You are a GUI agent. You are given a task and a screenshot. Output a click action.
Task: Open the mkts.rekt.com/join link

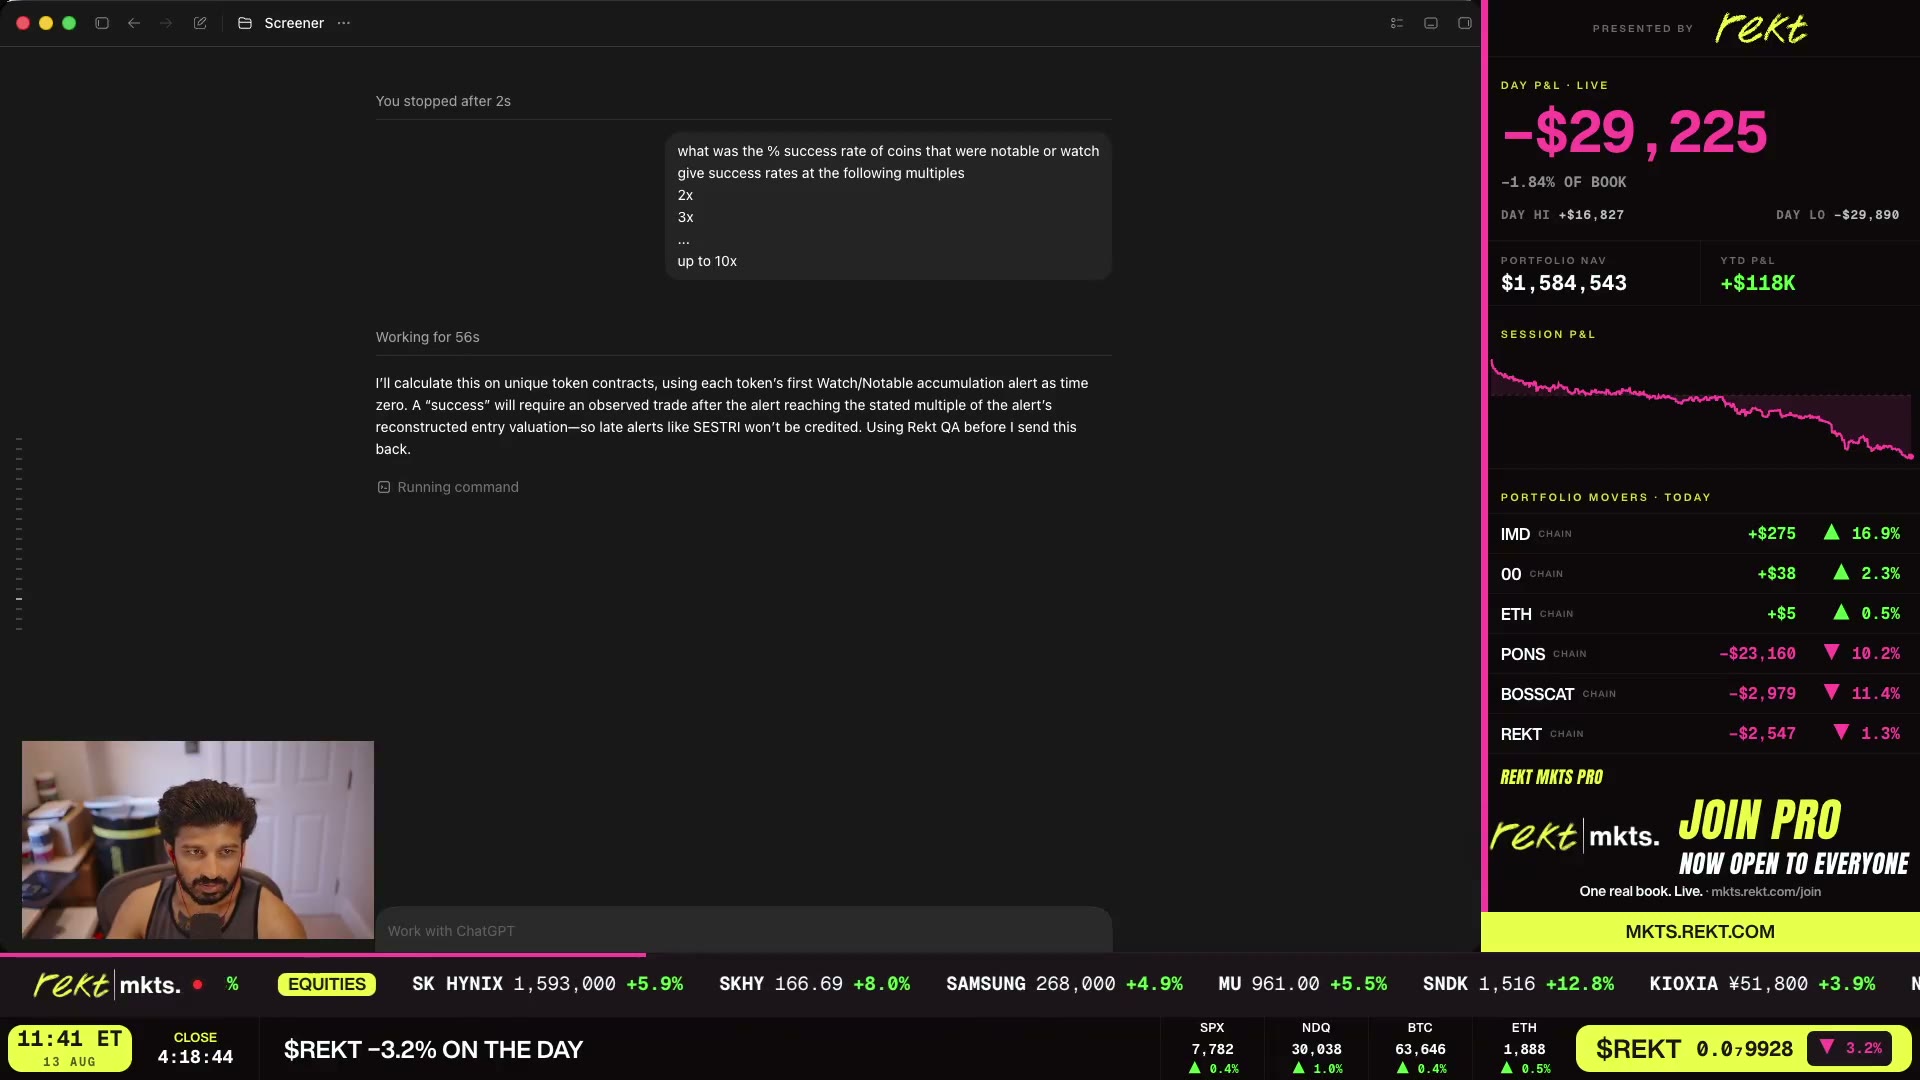(1765, 892)
